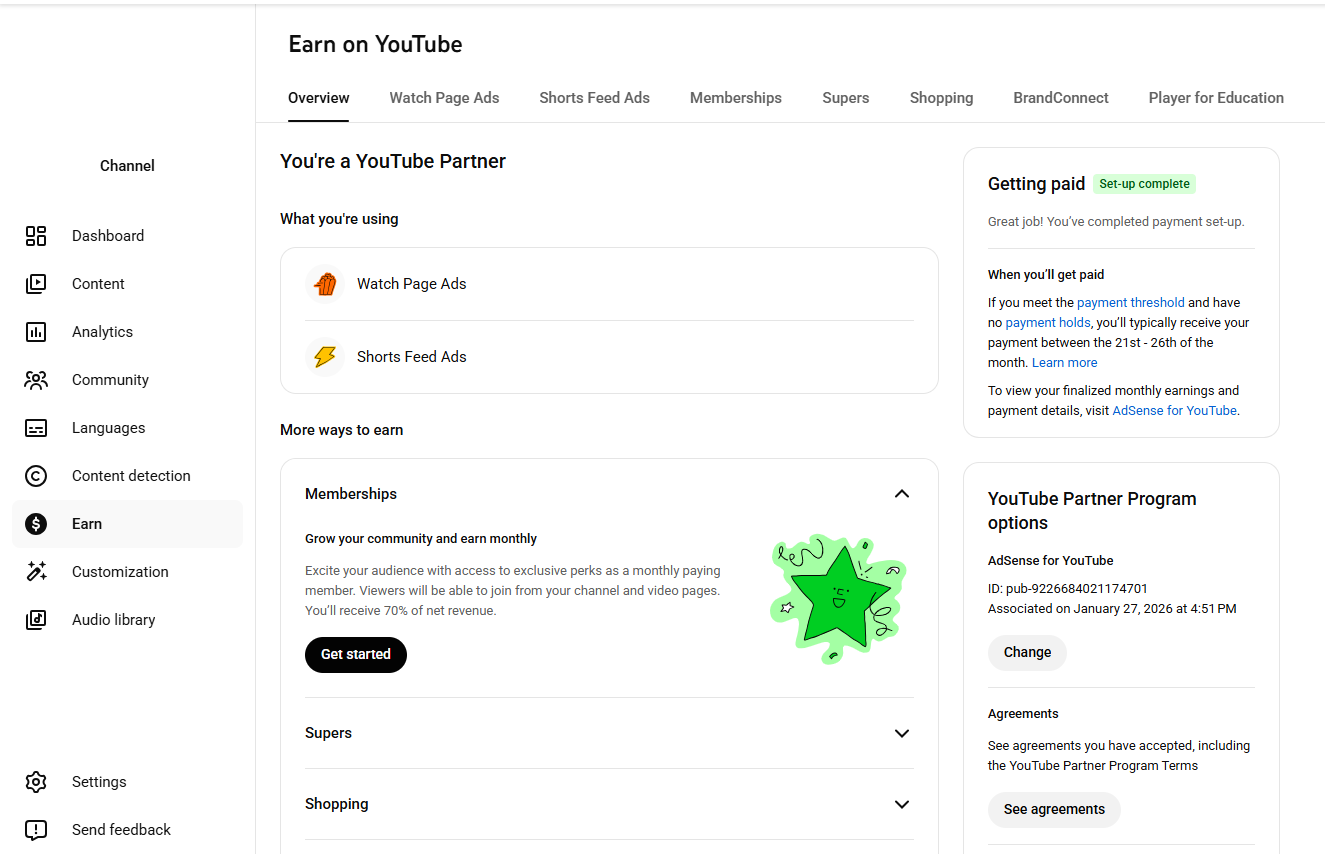
Task: Click the Shorts Feed Ads lightning row
Action: click(411, 357)
